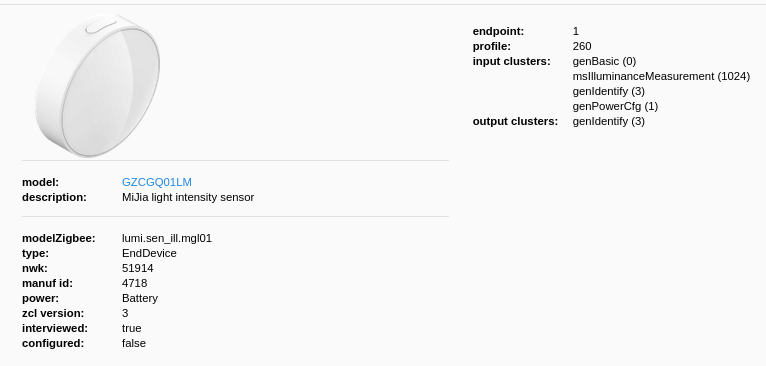The image size is (766, 366).
Task: Click genIdentify (3) under output clusters
Action: [x=609, y=122]
